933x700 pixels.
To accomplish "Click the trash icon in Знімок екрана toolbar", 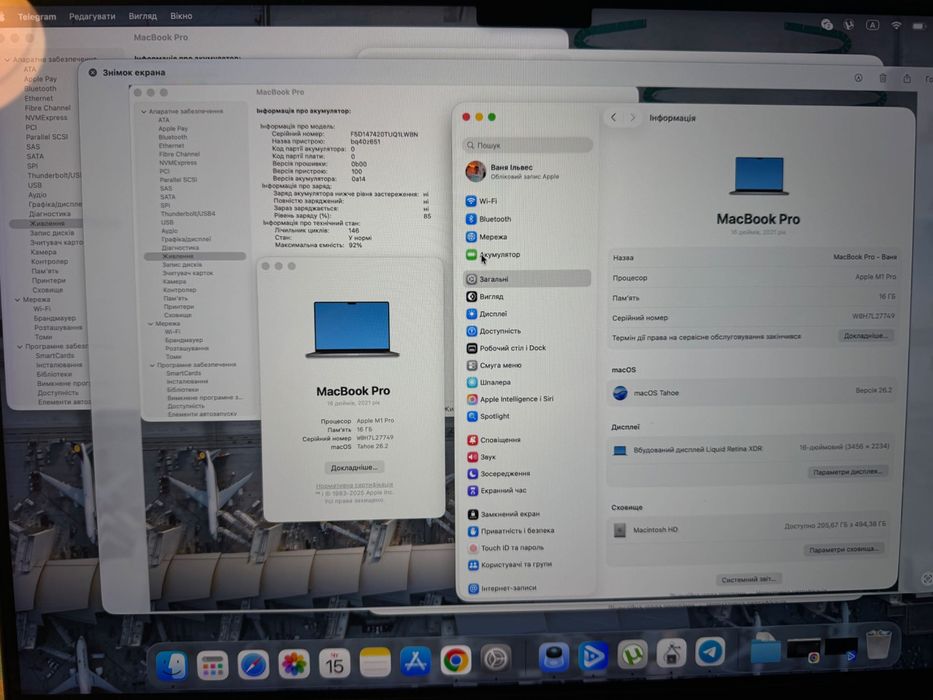I will (x=883, y=78).
